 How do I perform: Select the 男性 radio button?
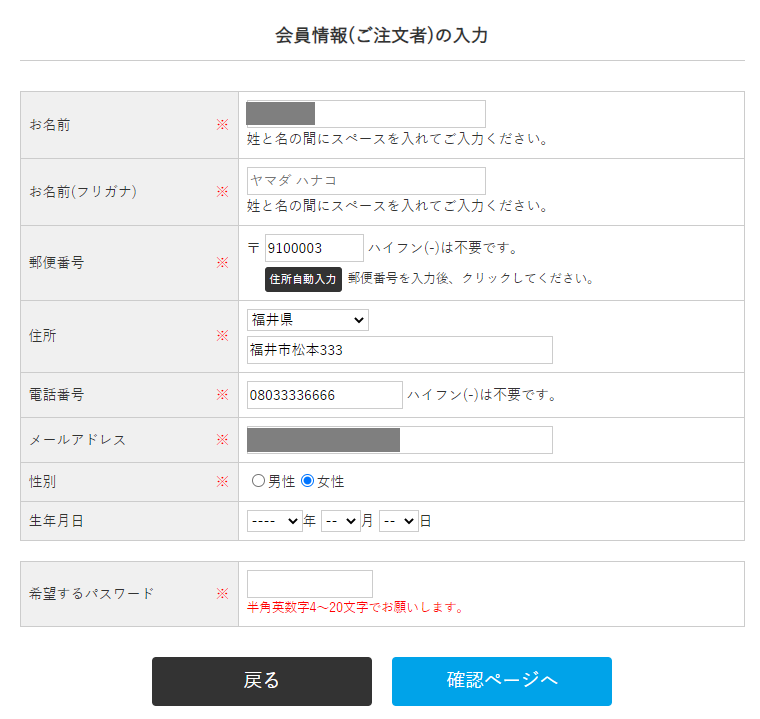pyautogui.click(x=259, y=481)
